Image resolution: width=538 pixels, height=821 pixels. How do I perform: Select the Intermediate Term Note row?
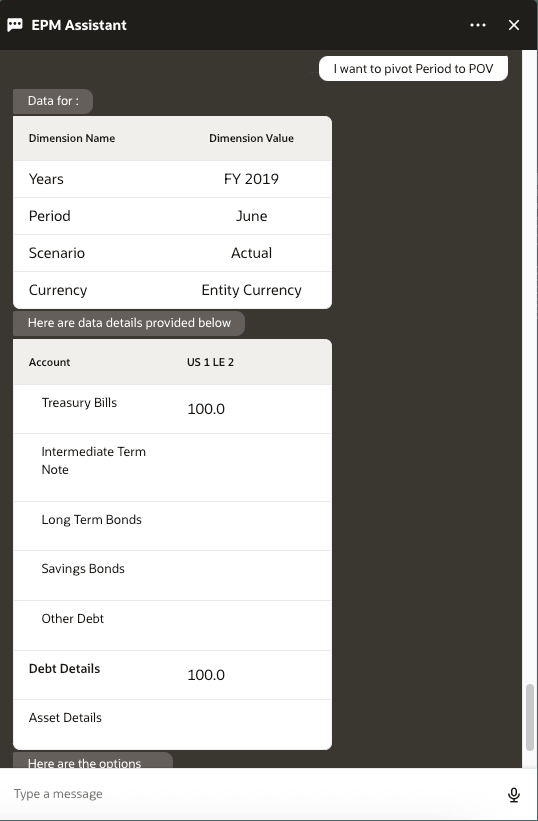coord(172,468)
